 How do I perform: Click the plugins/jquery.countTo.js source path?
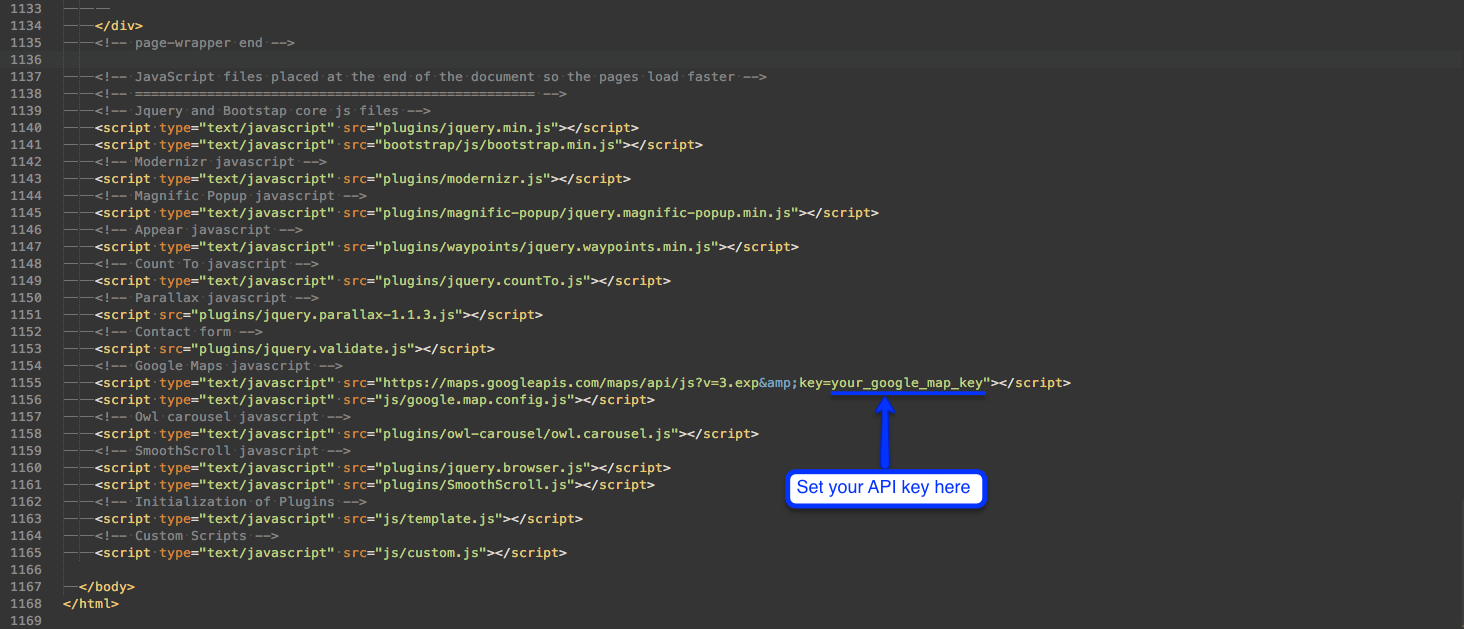[482, 281]
